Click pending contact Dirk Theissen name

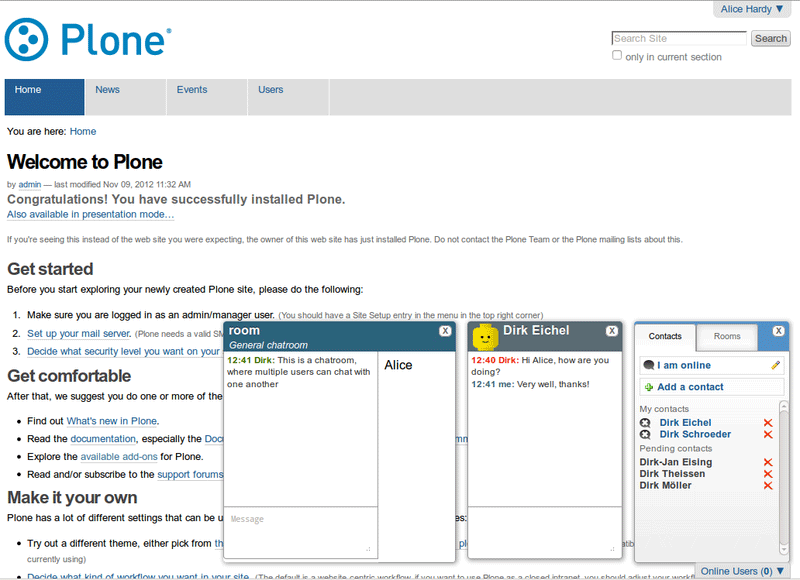(672, 474)
